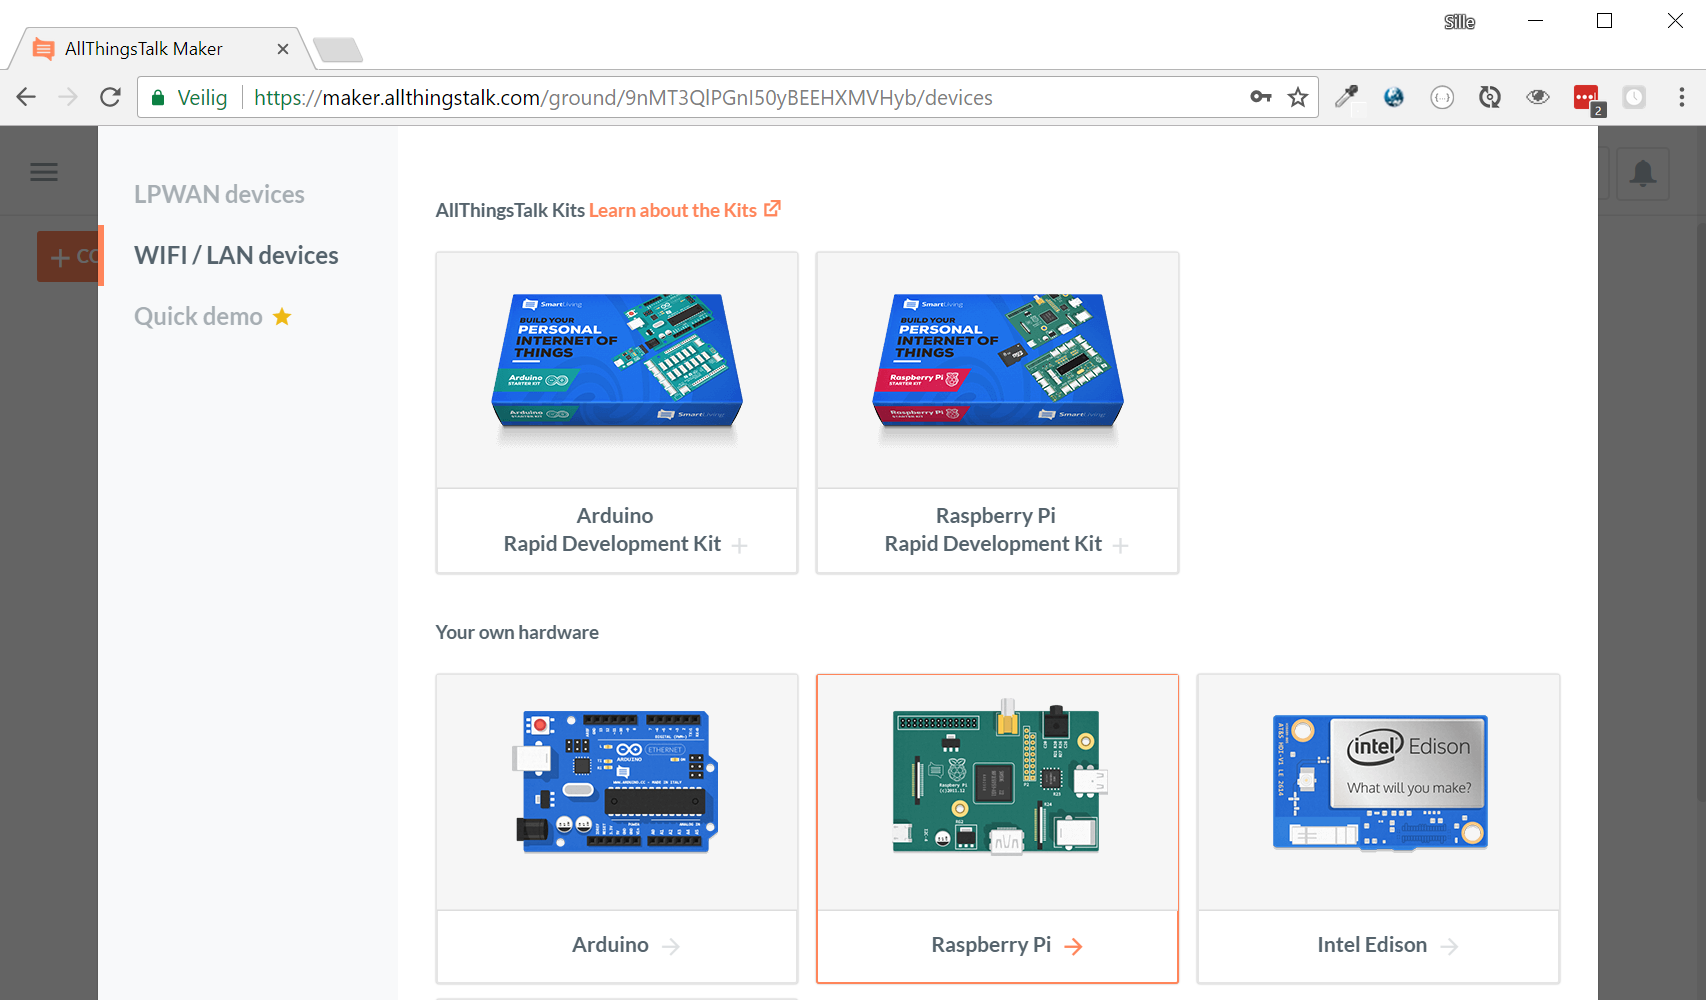Click the plus icon on Raspberry Pi Rapid Kit
The width and height of the screenshot is (1706, 1000).
(1120, 546)
